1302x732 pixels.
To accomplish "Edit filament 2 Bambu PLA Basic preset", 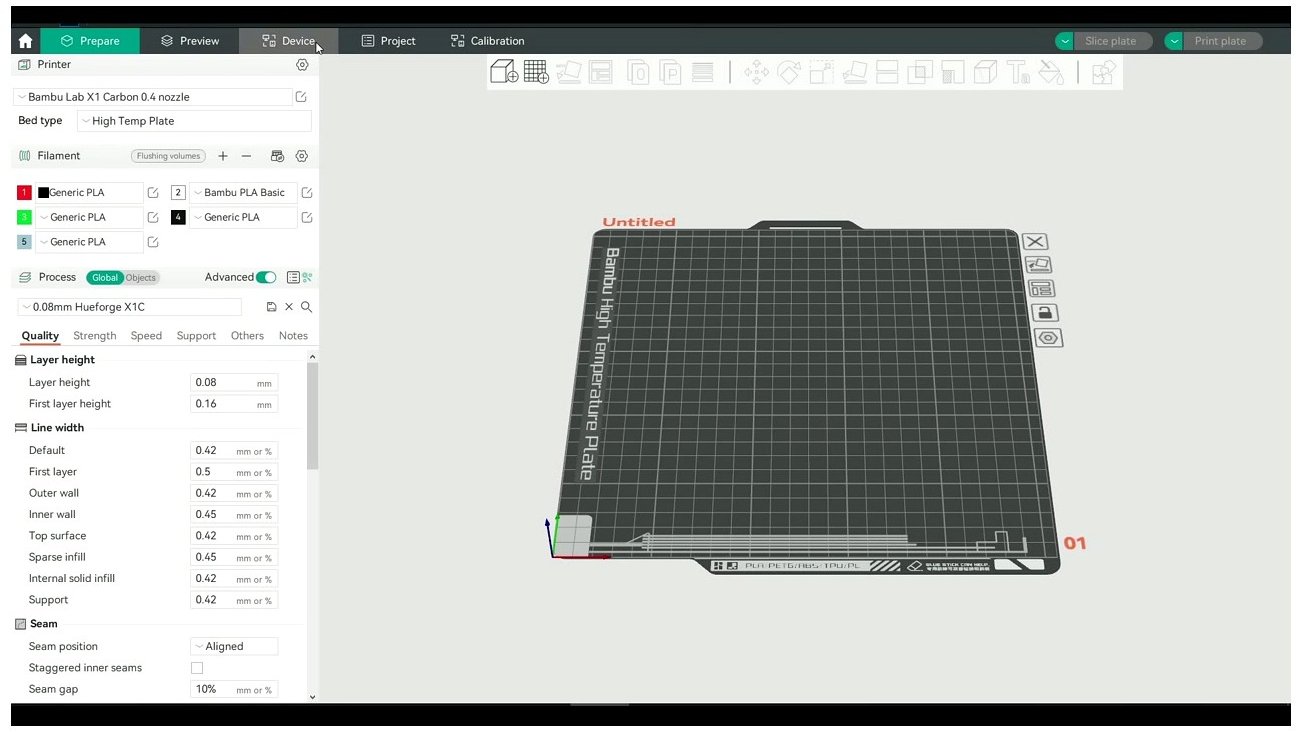I will (307, 192).
